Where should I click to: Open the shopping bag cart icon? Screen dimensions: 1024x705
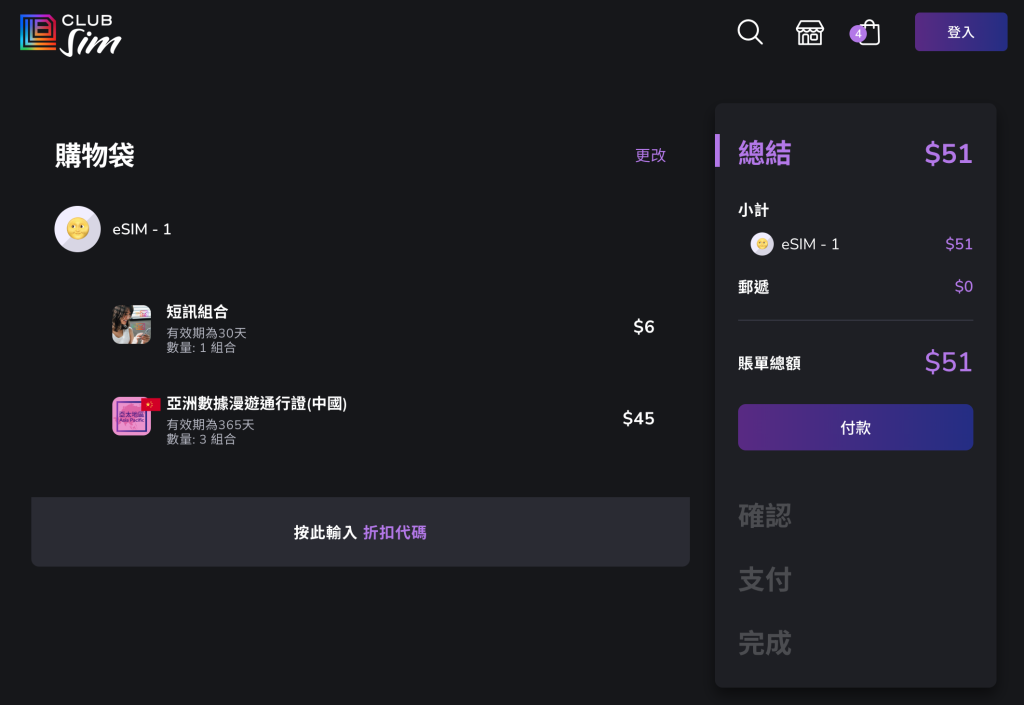(870, 33)
